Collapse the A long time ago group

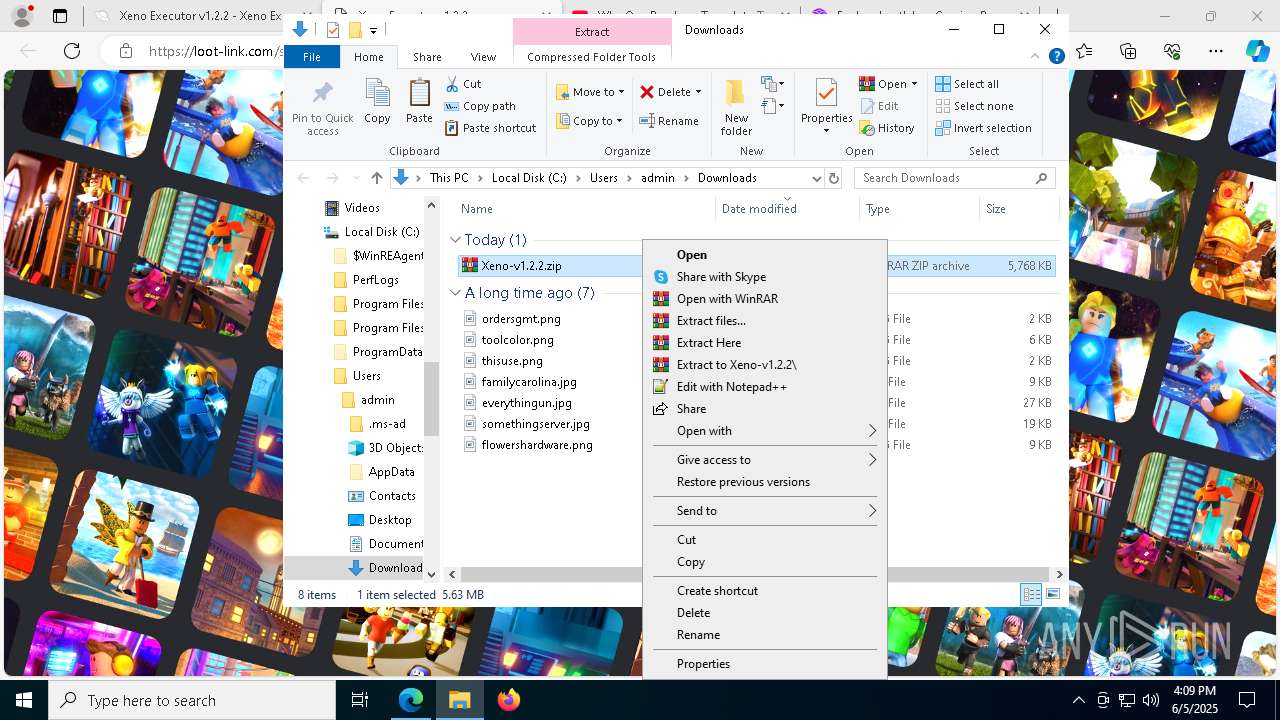coord(455,293)
